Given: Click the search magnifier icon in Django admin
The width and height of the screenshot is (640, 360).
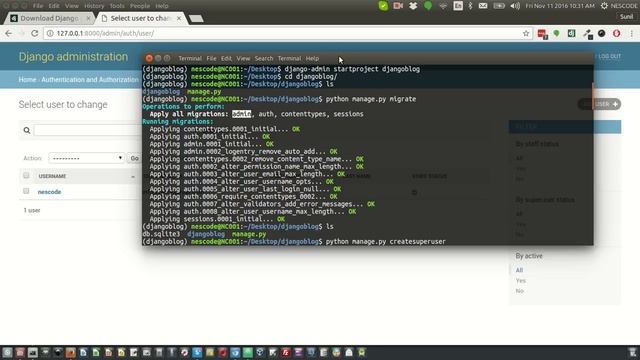Looking at the screenshot, I should tap(27, 131).
